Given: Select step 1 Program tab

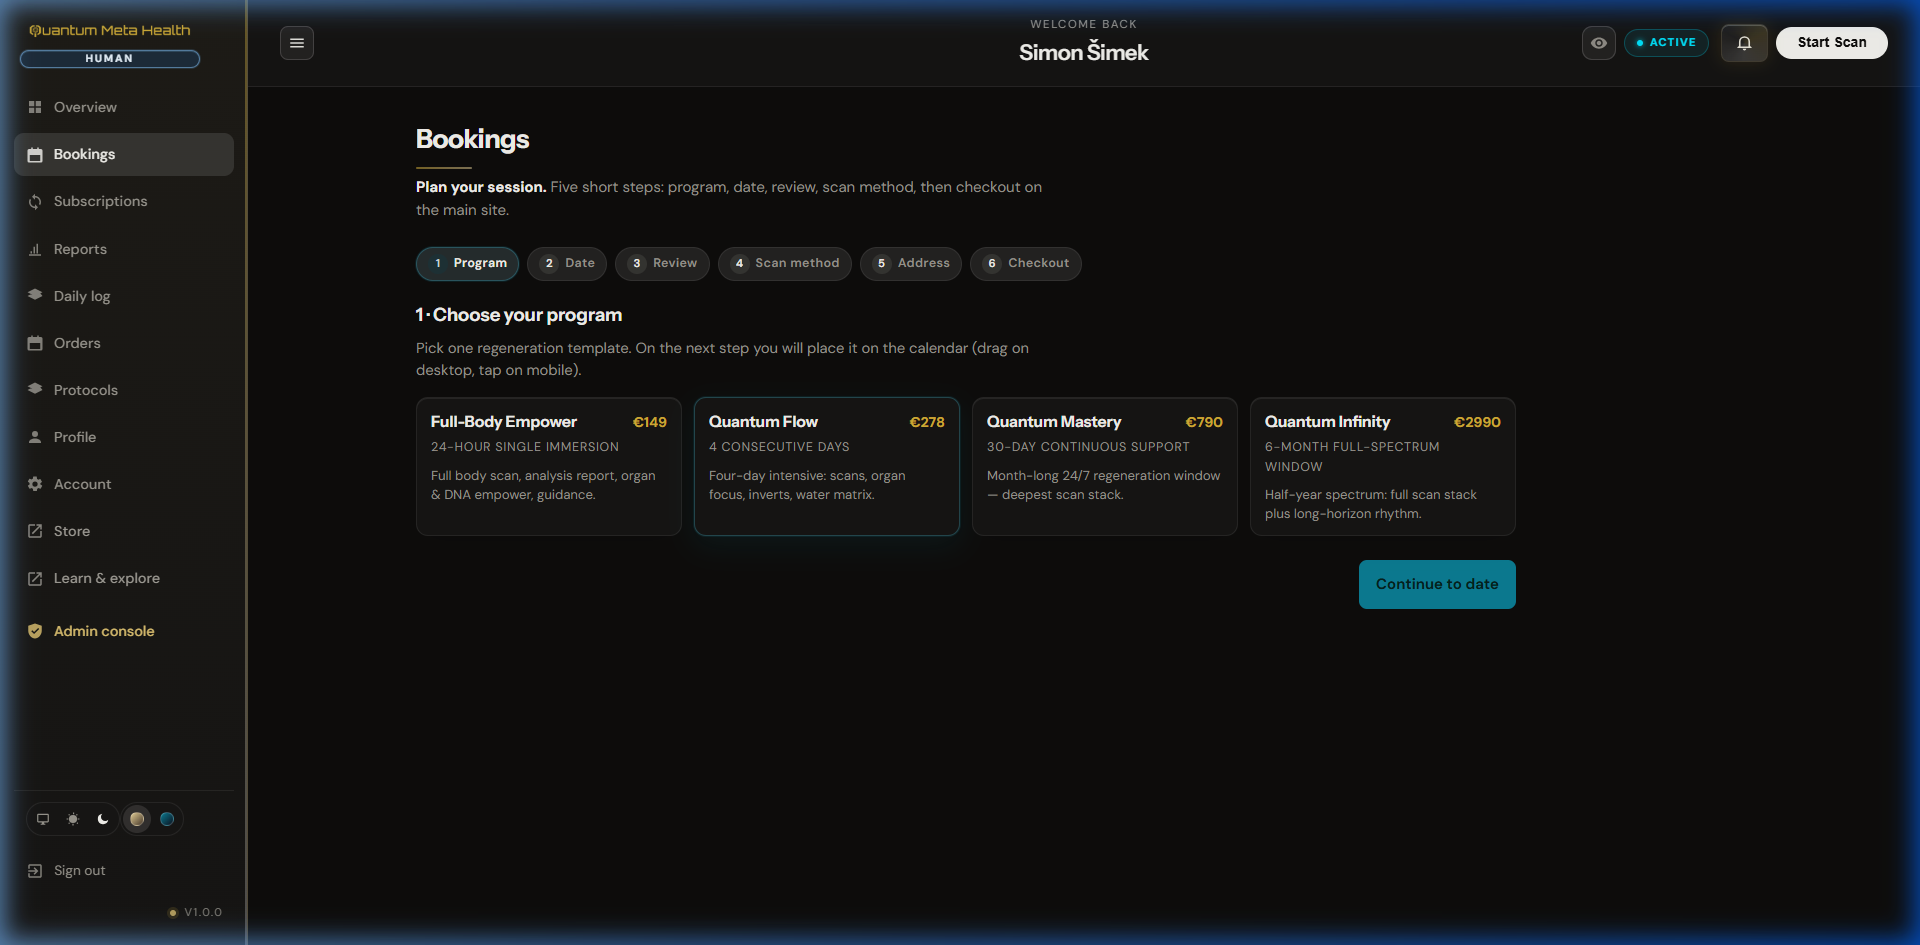Looking at the screenshot, I should (x=467, y=264).
